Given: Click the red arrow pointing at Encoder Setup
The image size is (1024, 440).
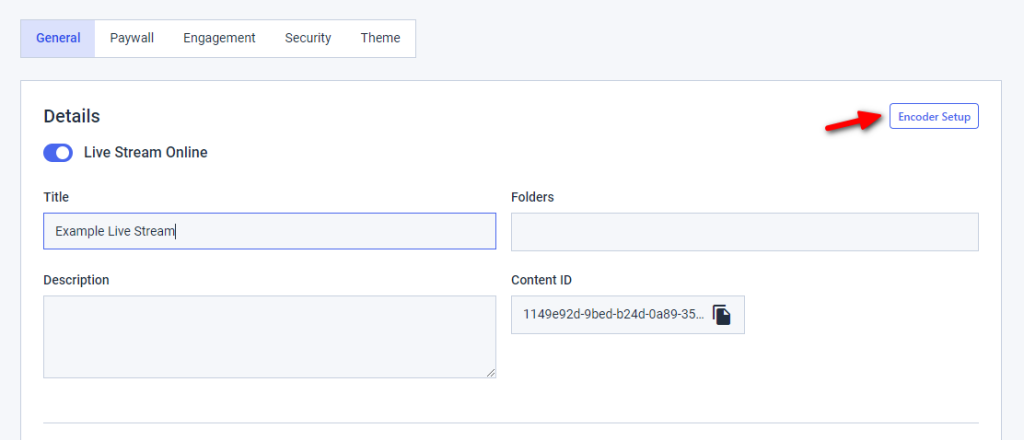Looking at the screenshot, I should tap(854, 121).
